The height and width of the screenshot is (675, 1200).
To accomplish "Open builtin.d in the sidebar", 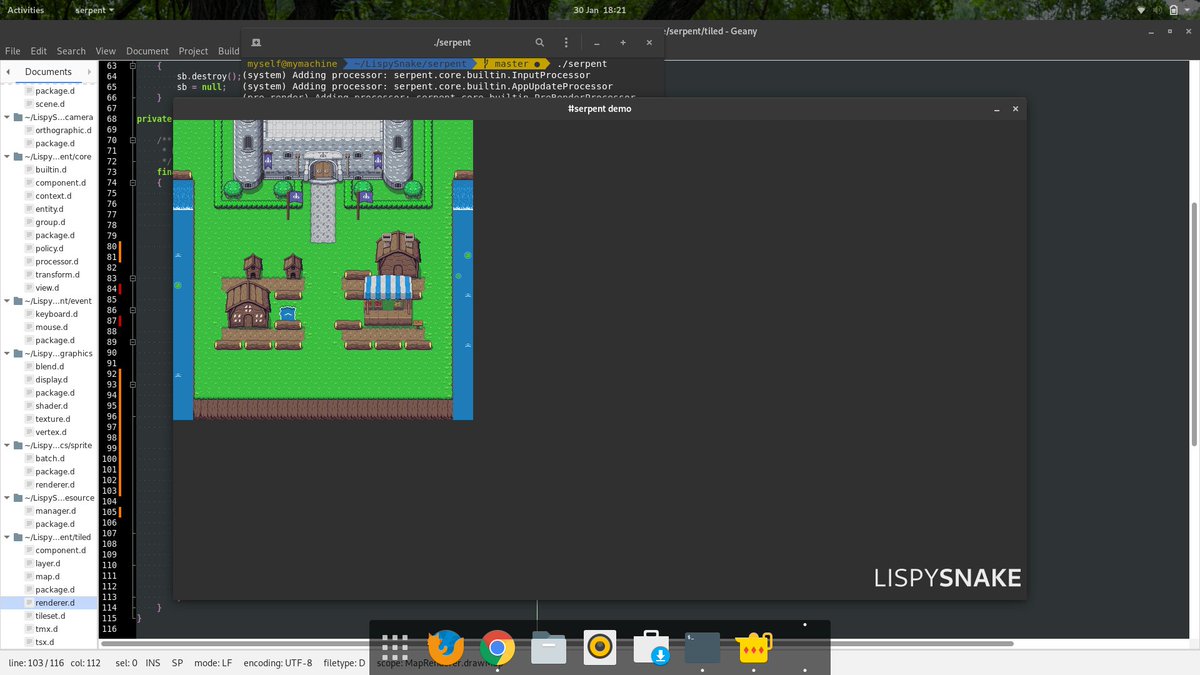I will point(50,170).
